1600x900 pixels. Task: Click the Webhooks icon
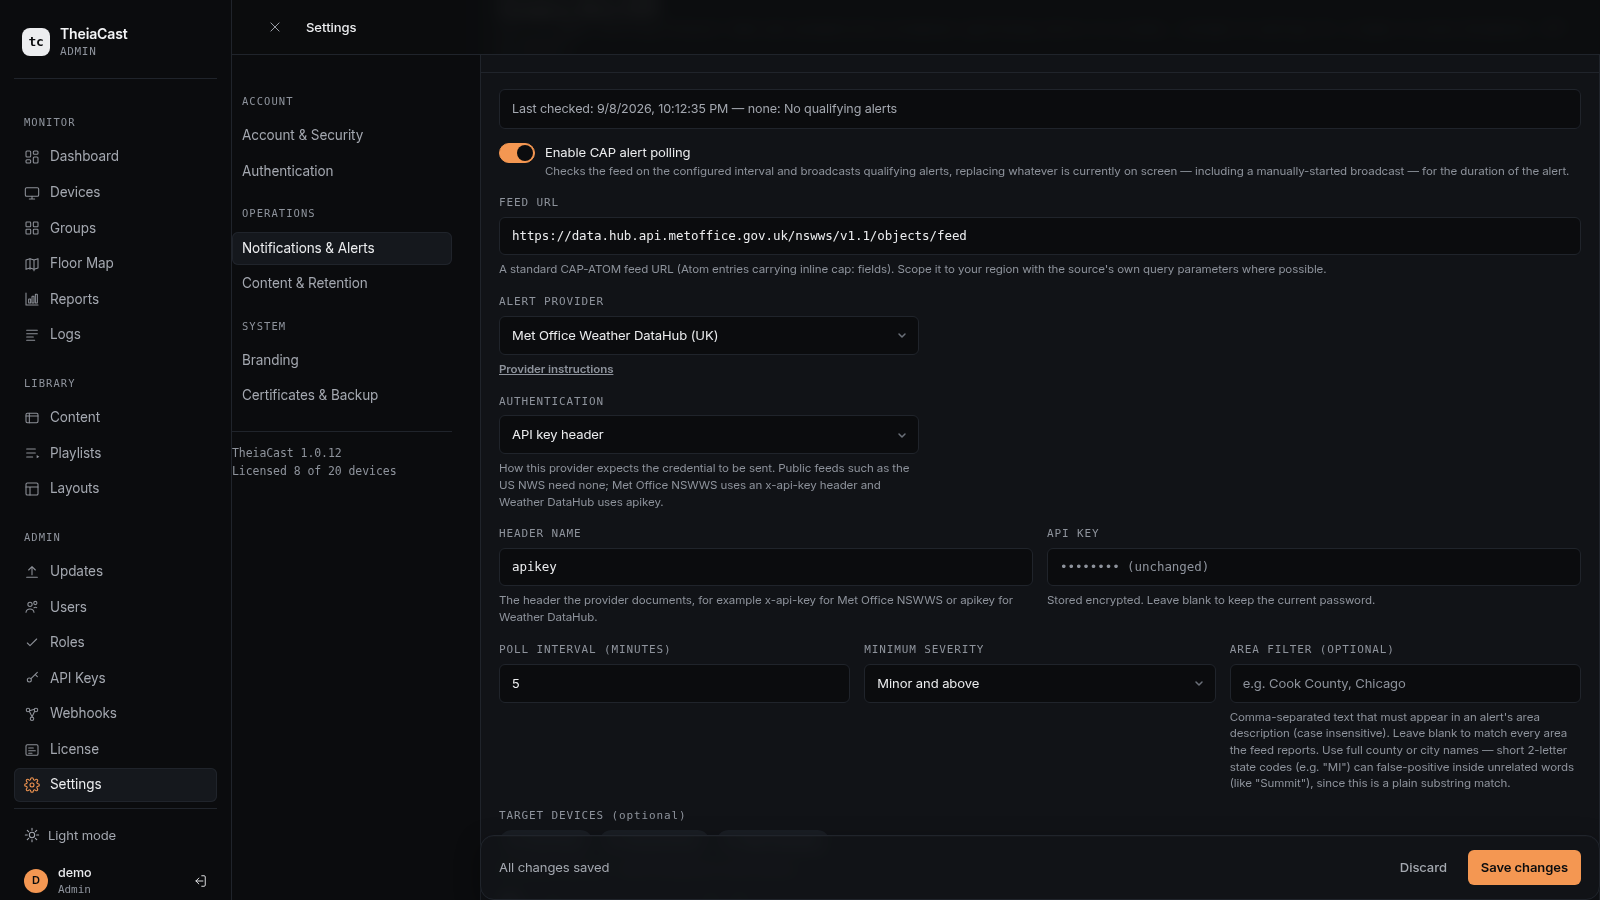coord(32,714)
